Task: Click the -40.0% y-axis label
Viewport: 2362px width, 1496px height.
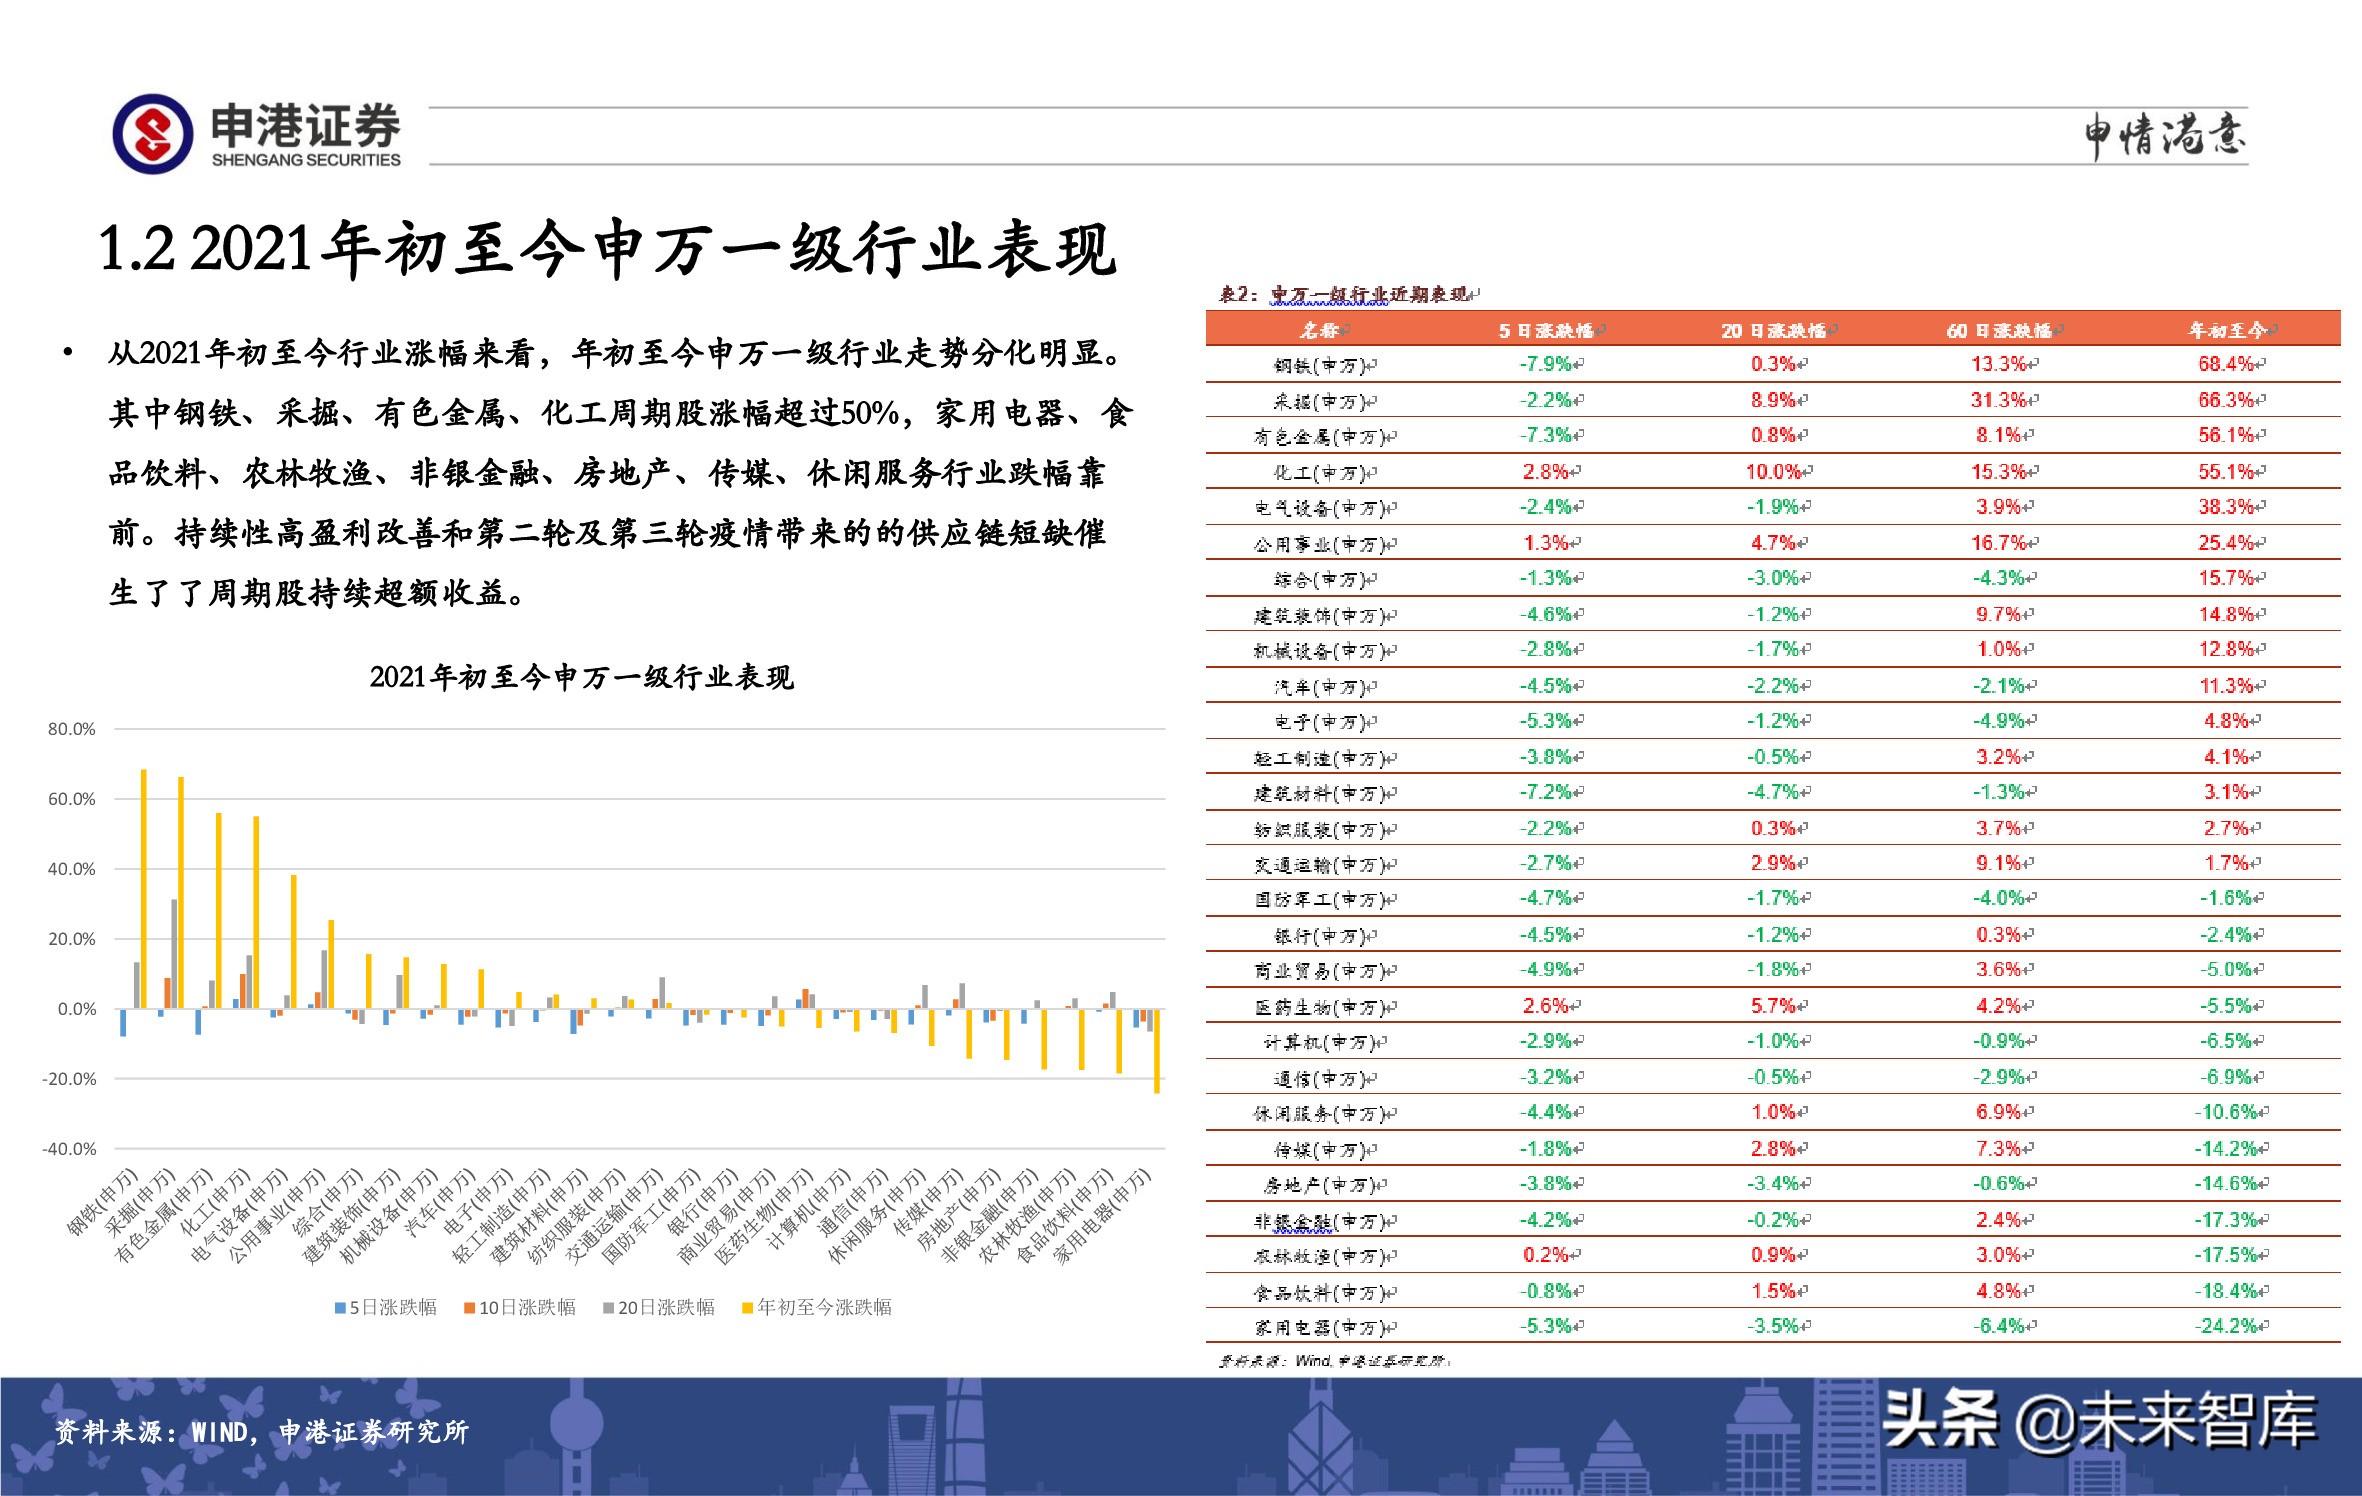Action: [x=69, y=1149]
